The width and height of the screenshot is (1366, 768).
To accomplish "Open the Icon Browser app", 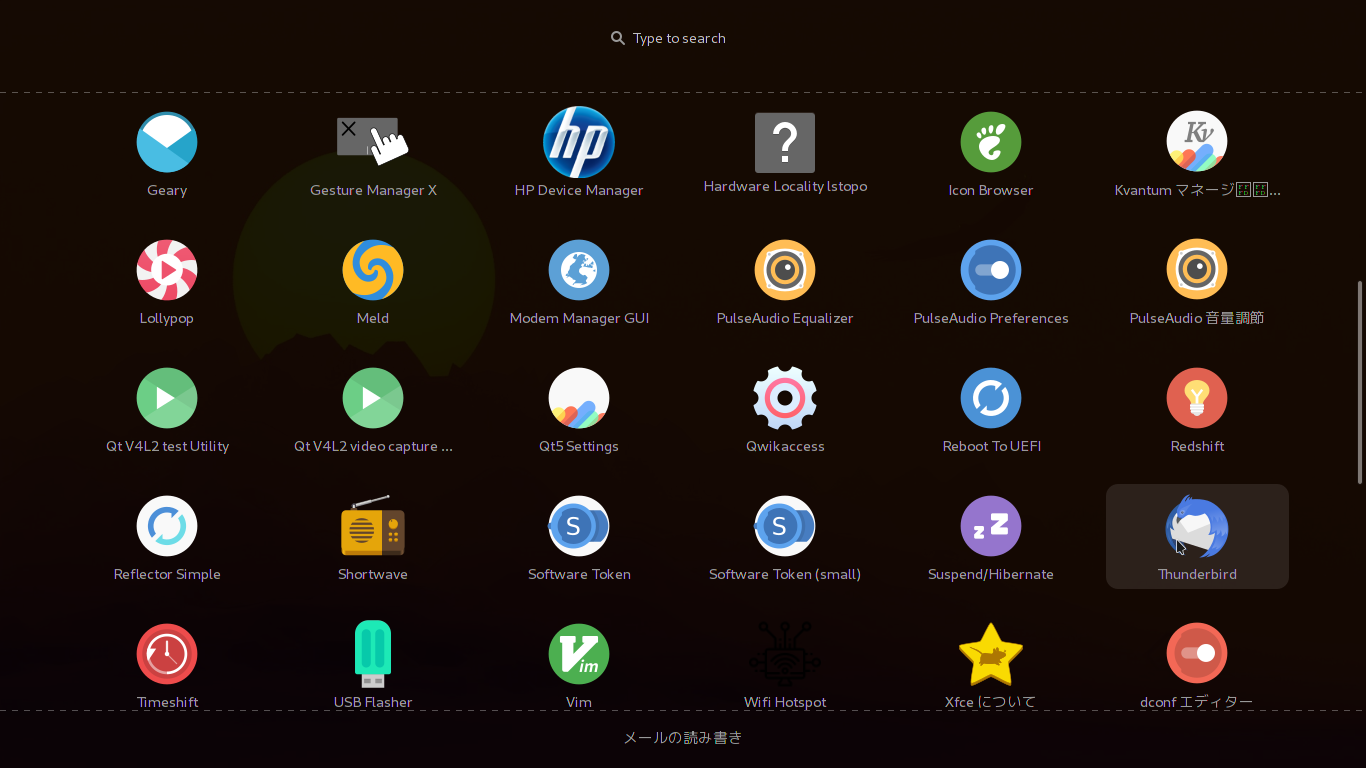I will pos(991,142).
